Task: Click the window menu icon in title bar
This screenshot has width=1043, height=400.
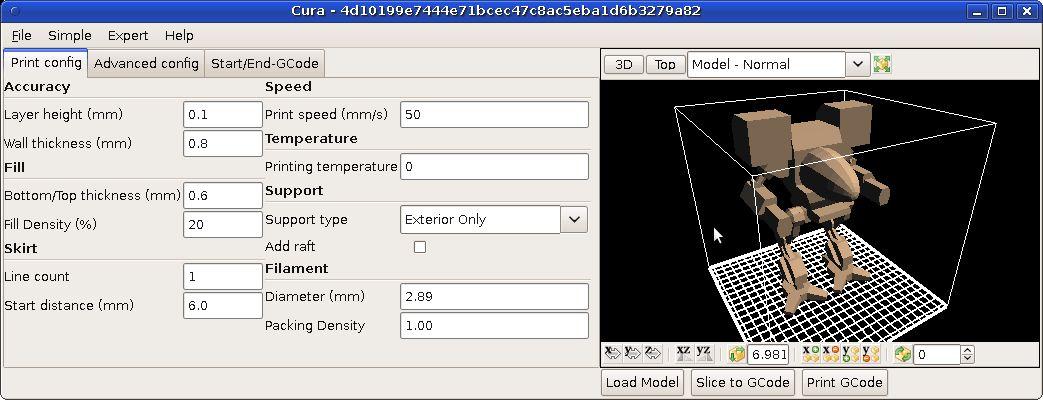Action: 16,11
